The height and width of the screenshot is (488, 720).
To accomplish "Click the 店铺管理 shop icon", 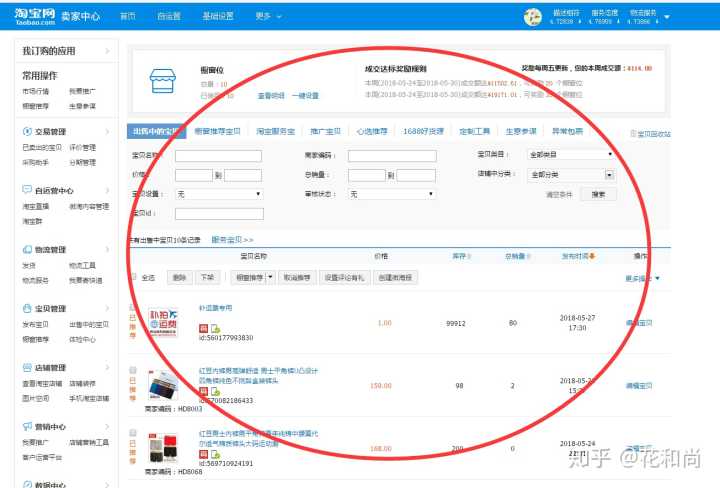I will click(x=27, y=367).
